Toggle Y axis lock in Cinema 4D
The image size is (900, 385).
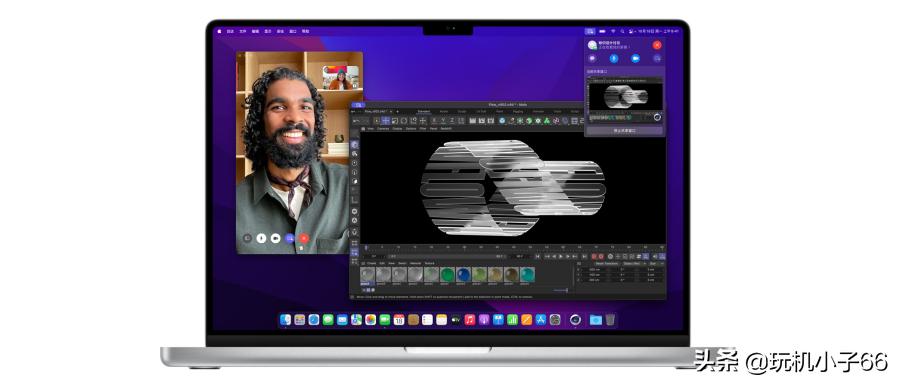[x=443, y=120]
